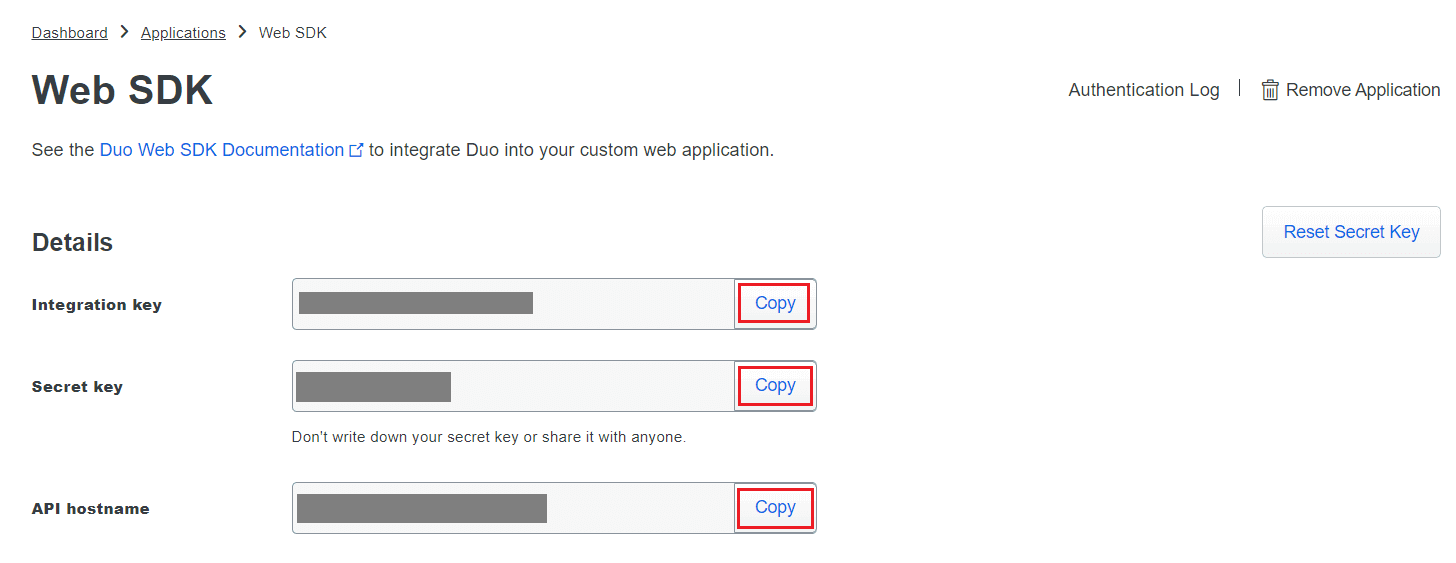Focus the Secret key field
This screenshot has height=563, width=1456.
pyautogui.click(x=513, y=386)
